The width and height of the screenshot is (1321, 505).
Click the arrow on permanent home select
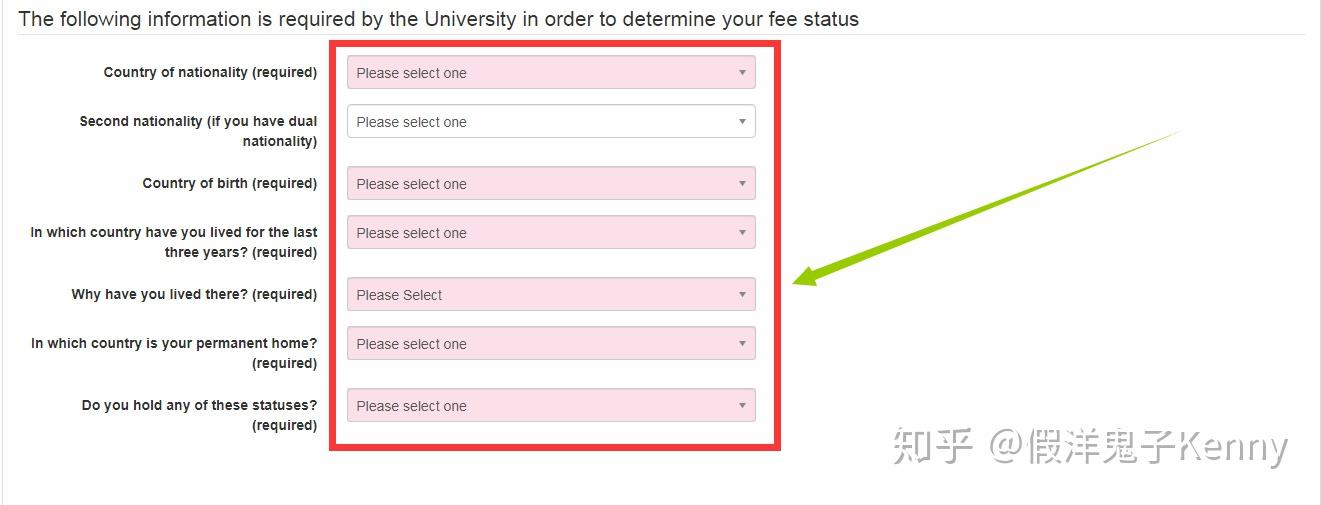(742, 344)
